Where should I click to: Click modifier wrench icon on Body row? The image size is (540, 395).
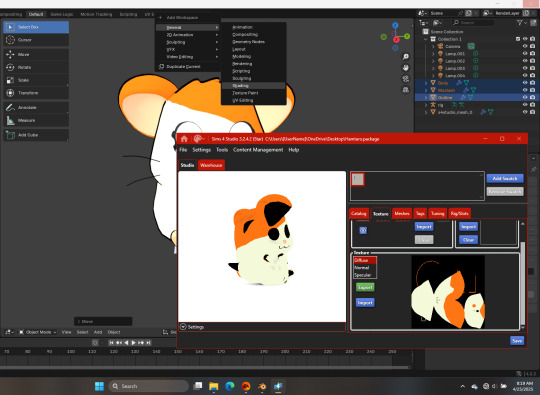coord(459,83)
